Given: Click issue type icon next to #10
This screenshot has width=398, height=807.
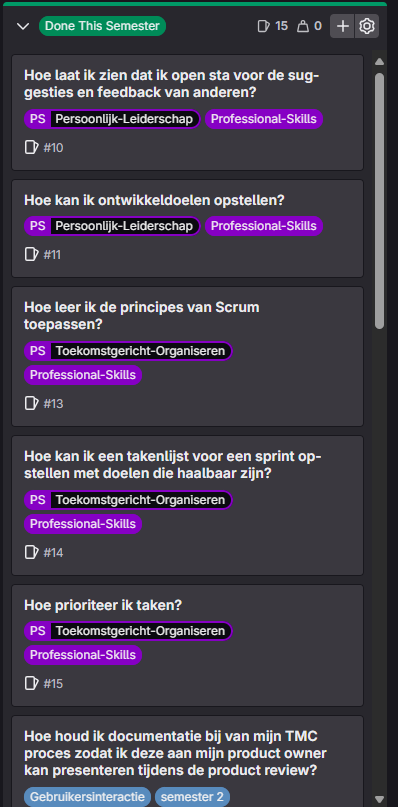Looking at the screenshot, I should [x=31, y=148].
